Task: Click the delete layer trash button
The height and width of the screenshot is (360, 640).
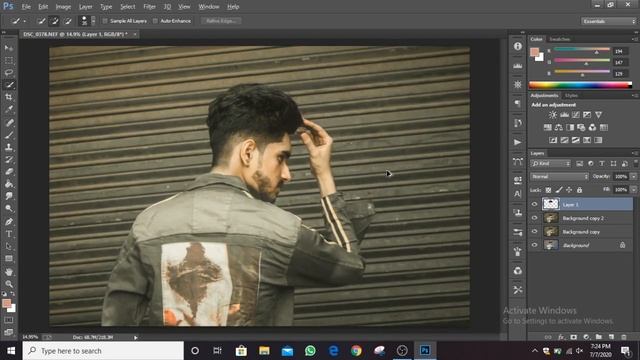Action: point(624,337)
